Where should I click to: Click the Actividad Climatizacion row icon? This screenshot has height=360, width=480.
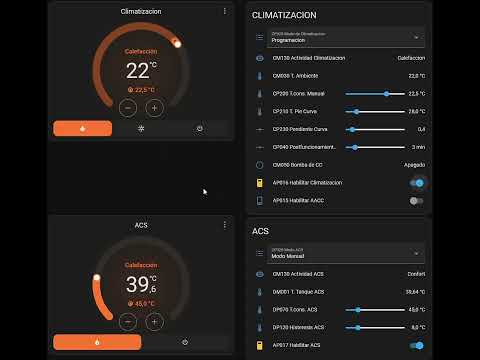tap(260, 58)
